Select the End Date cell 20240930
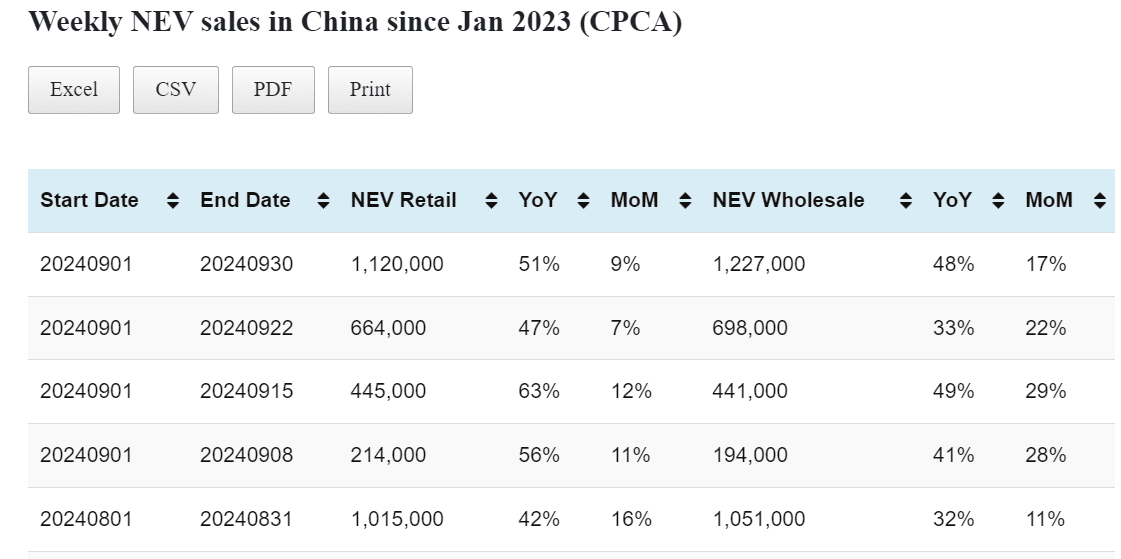Image resolution: width=1121 pixels, height=559 pixels. (247, 264)
